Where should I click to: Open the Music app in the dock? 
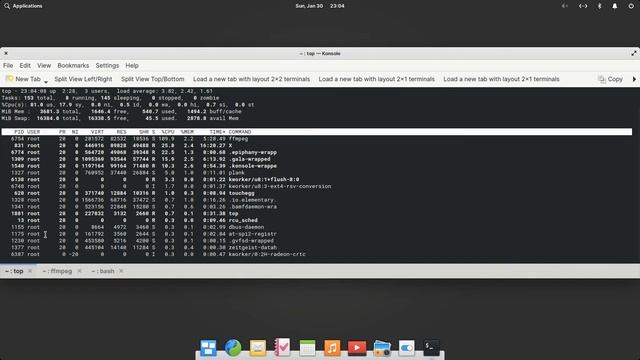click(332, 348)
